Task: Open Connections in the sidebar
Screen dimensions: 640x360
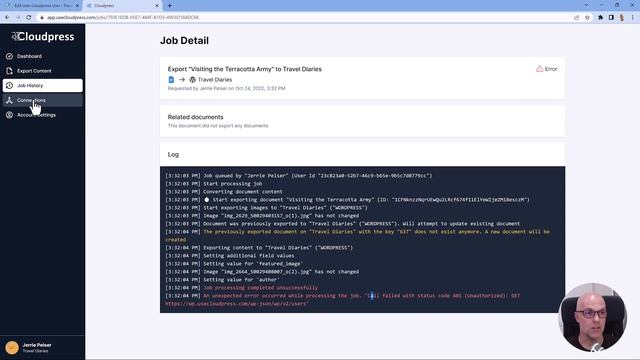Action: pyautogui.click(x=42, y=100)
